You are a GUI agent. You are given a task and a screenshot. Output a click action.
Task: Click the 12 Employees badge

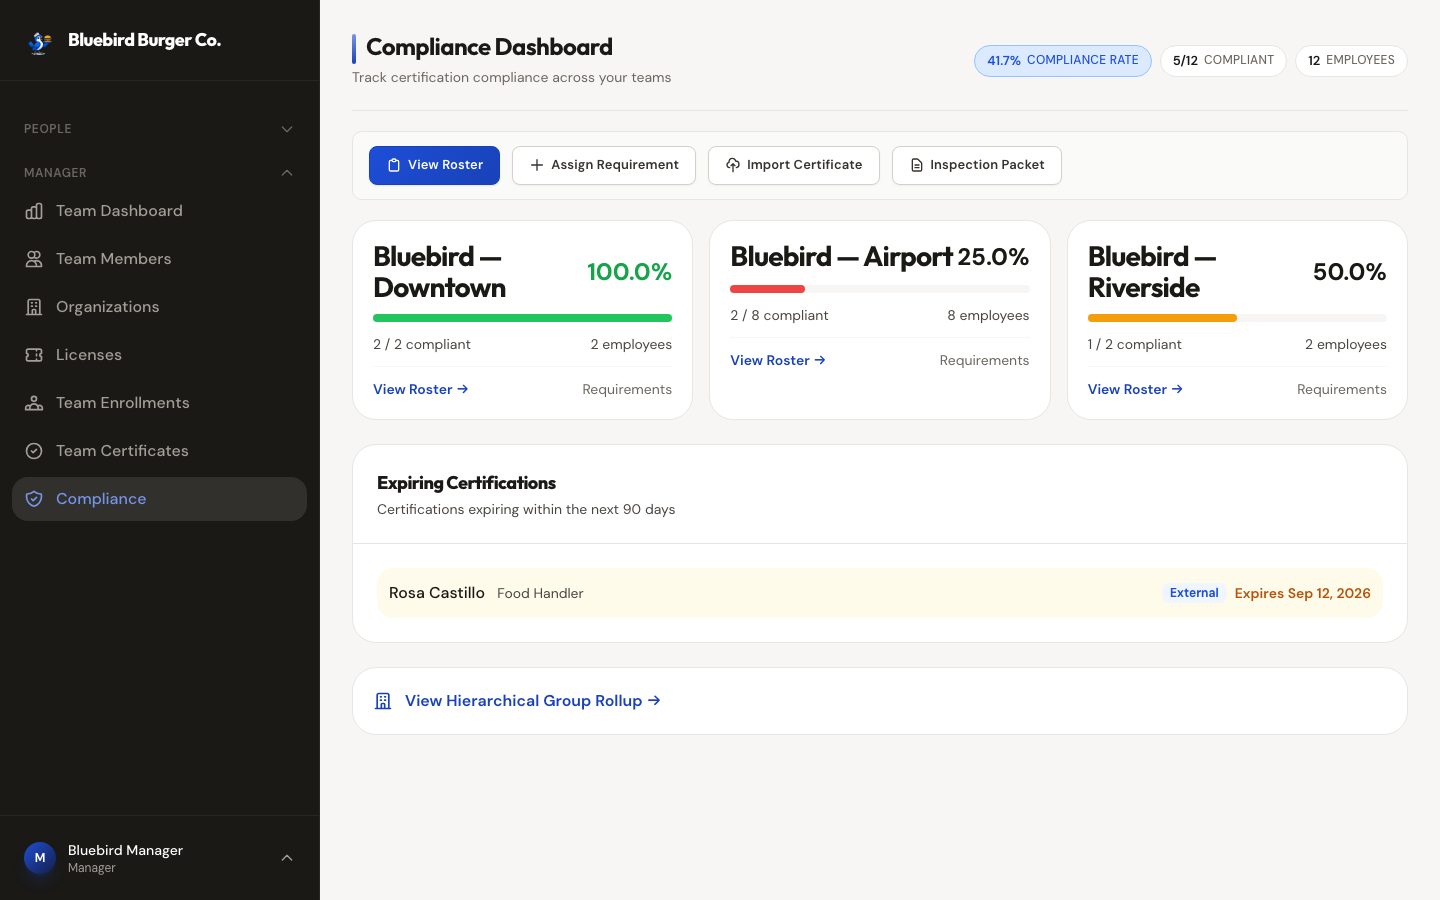pos(1351,60)
